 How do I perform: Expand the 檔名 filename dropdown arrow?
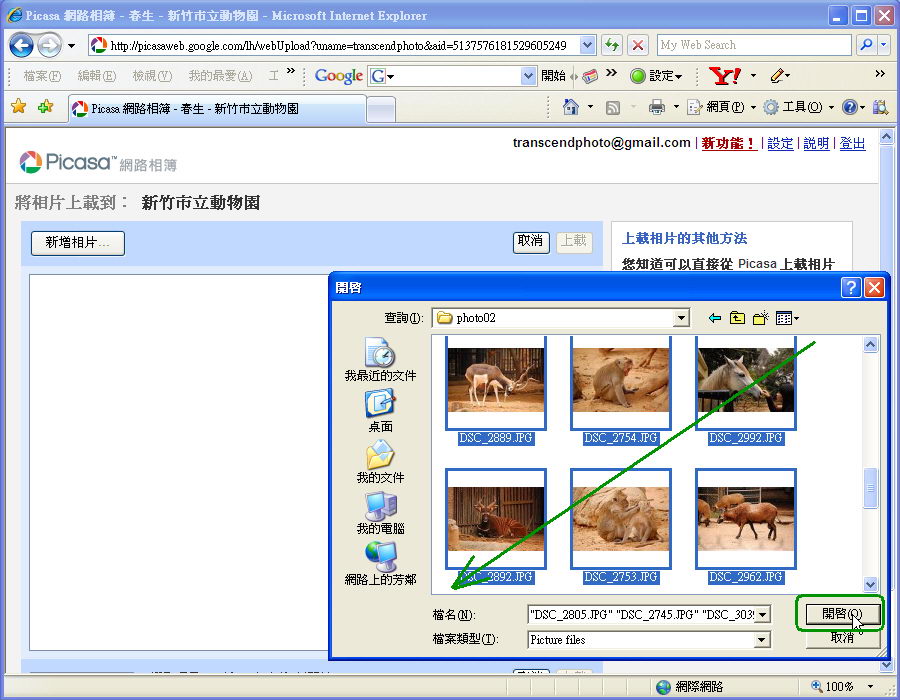tap(762, 615)
